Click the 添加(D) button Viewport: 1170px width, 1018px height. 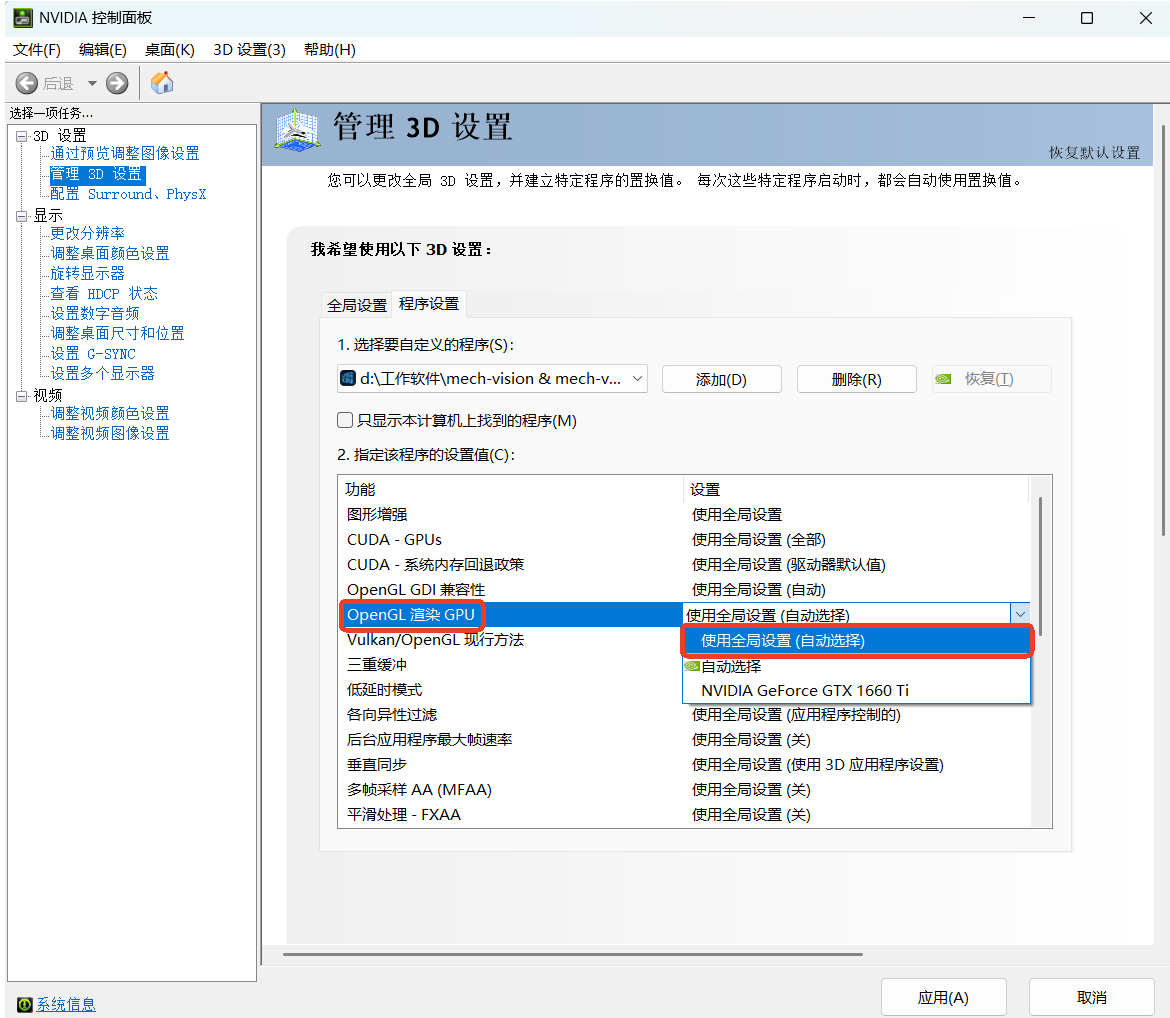(721, 378)
